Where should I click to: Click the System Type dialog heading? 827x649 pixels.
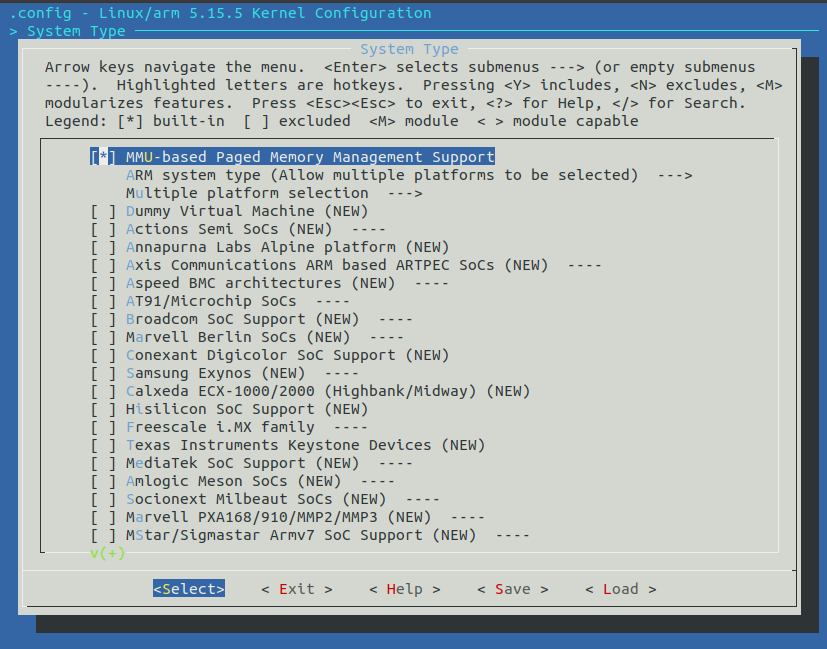(409, 49)
